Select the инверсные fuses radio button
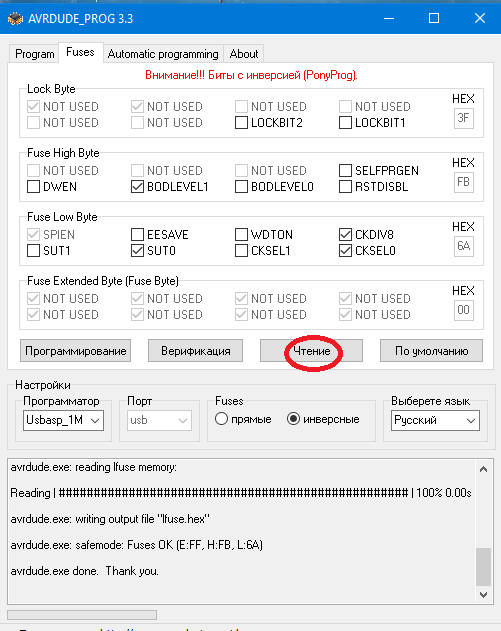501x631 pixels. tap(293, 419)
